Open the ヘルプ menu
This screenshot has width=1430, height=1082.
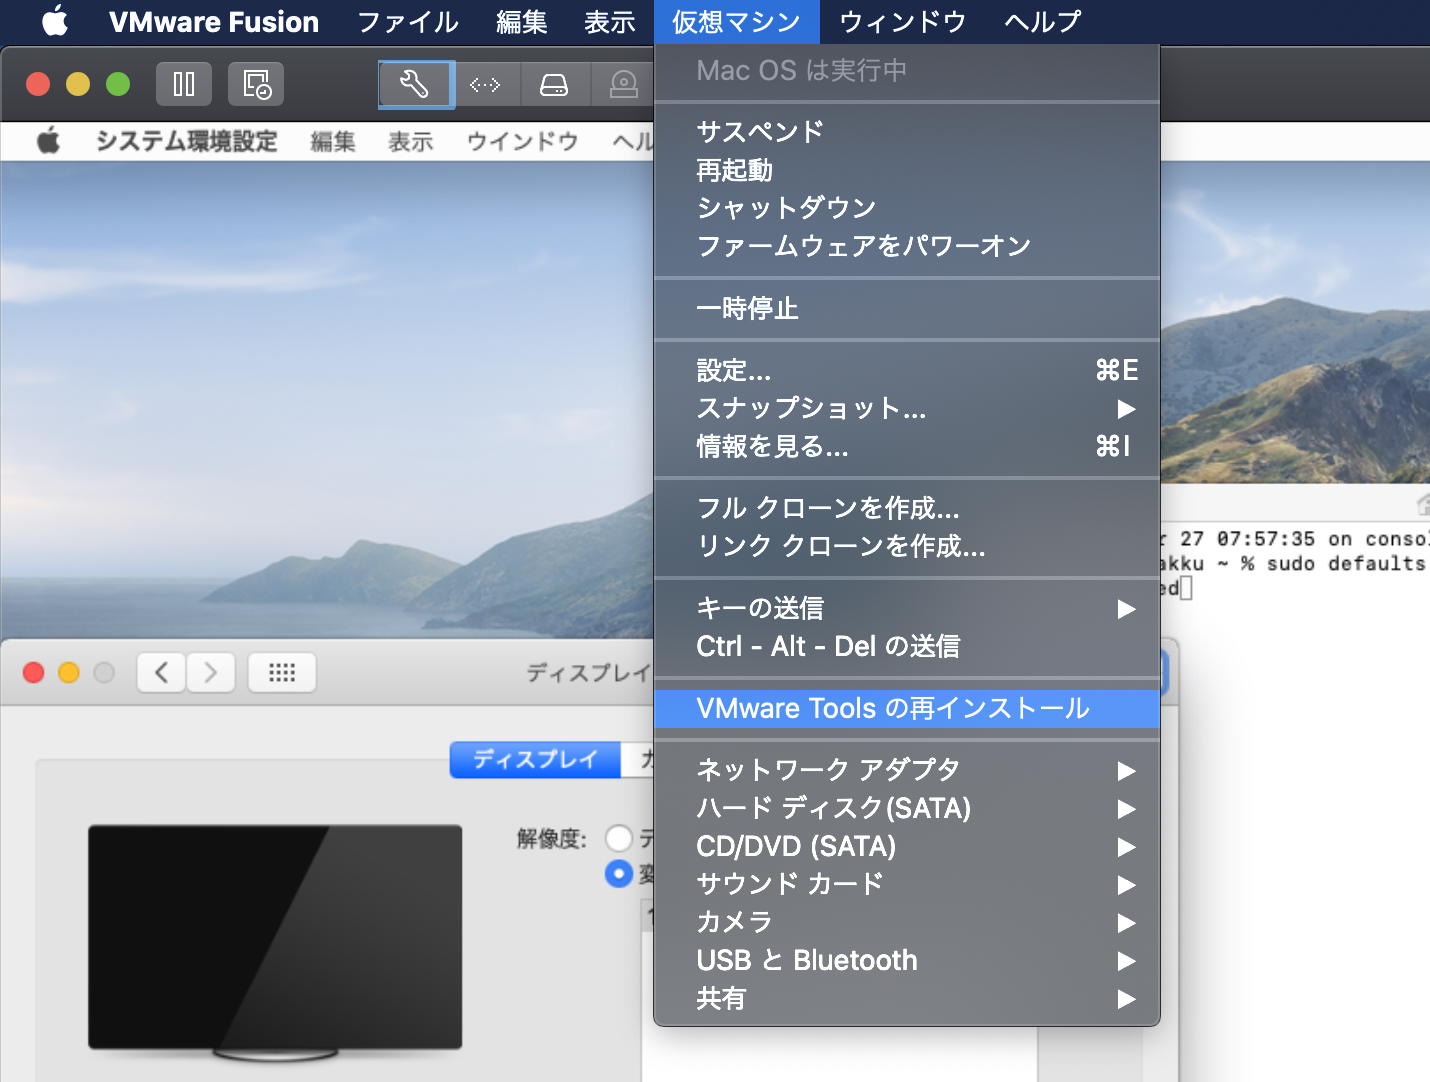tap(1043, 21)
